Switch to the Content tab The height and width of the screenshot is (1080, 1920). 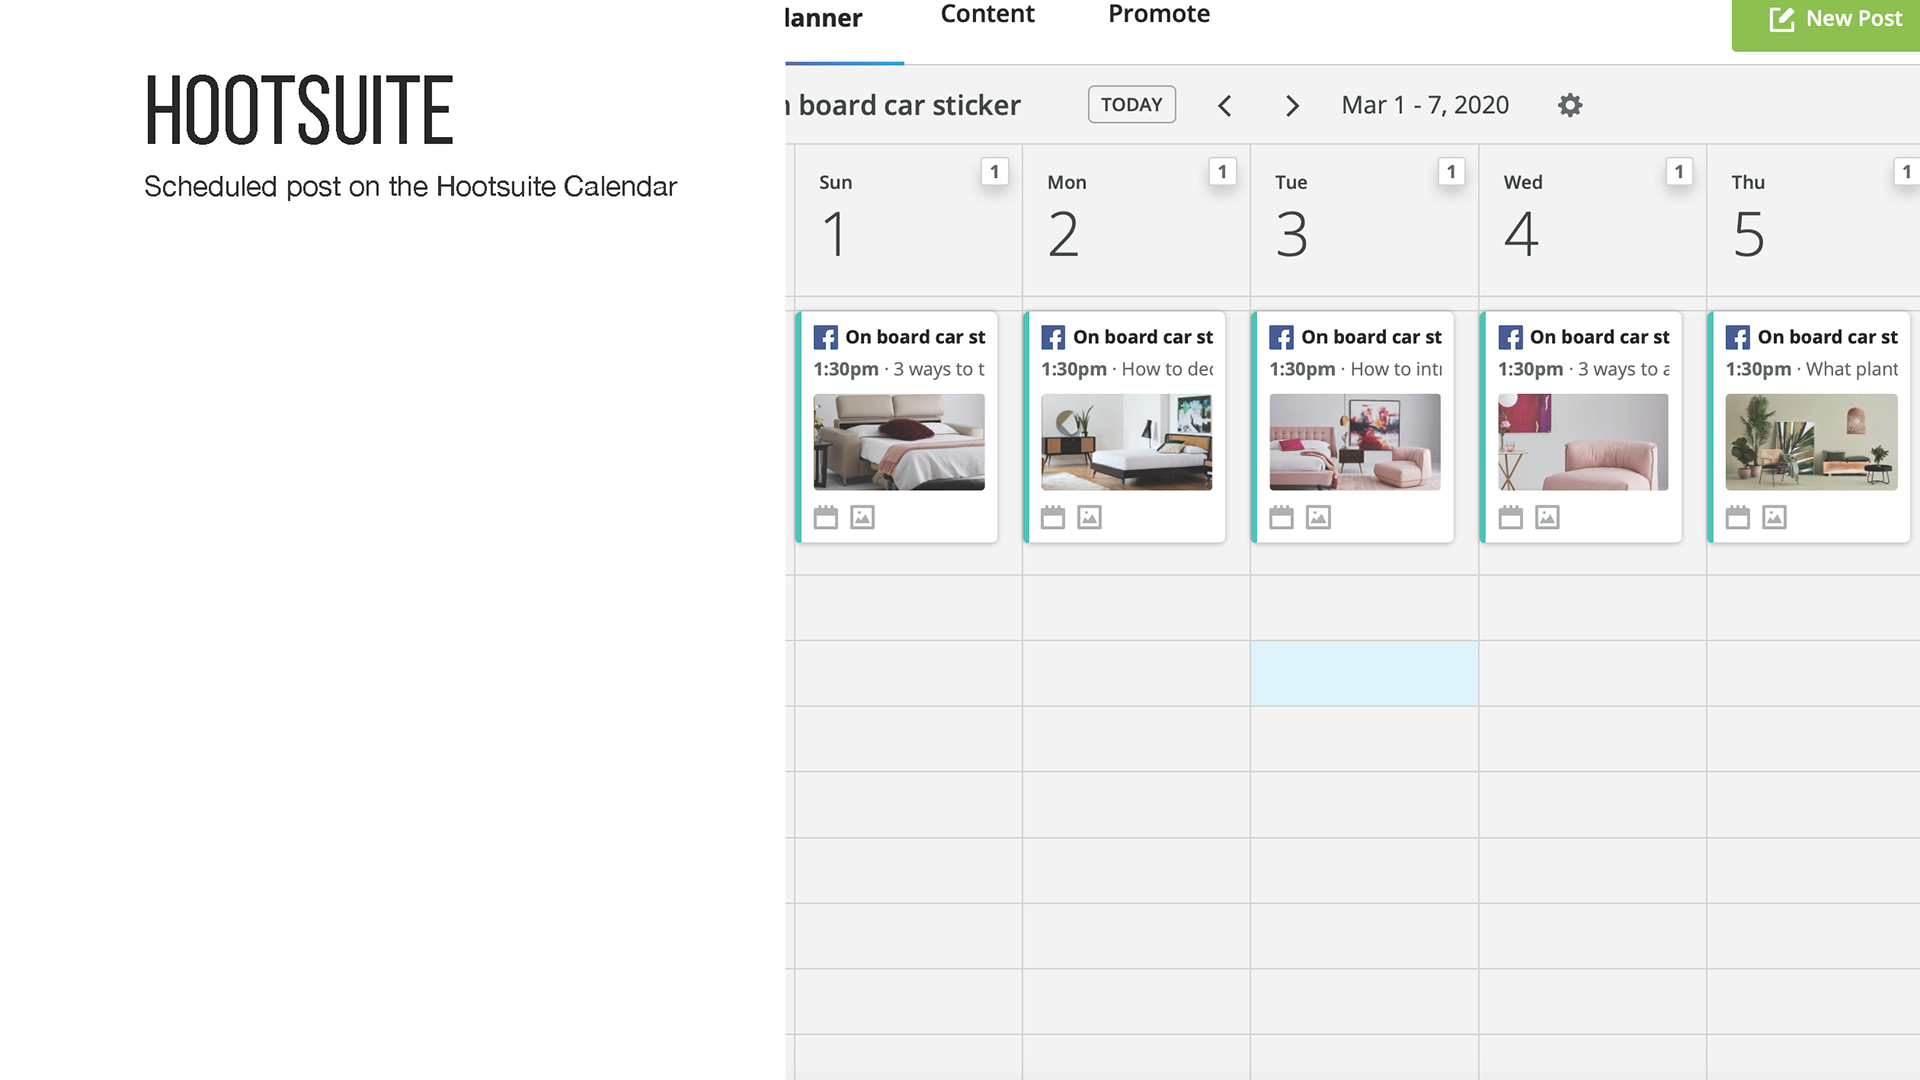coord(987,15)
